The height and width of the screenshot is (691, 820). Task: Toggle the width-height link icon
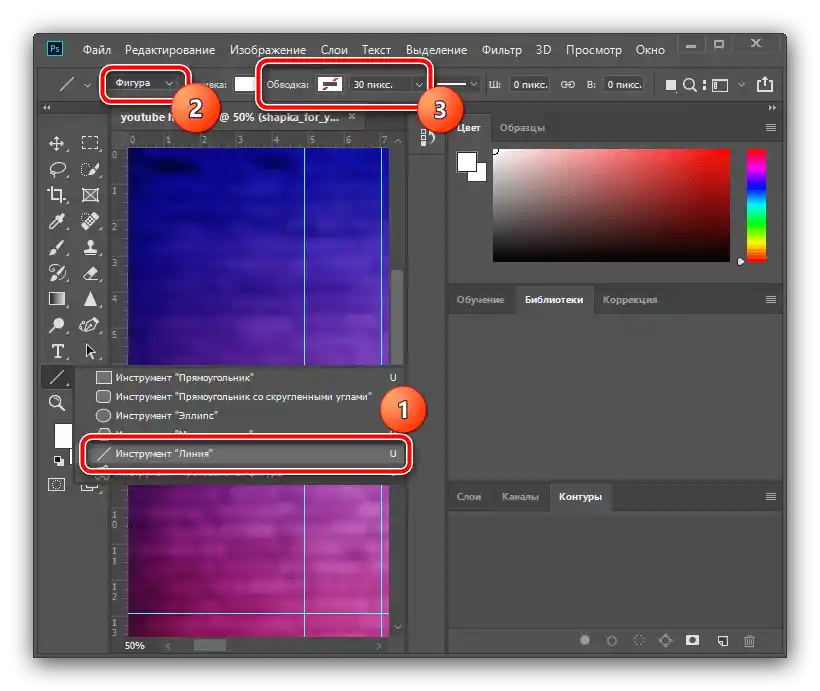(x=567, y=85)
